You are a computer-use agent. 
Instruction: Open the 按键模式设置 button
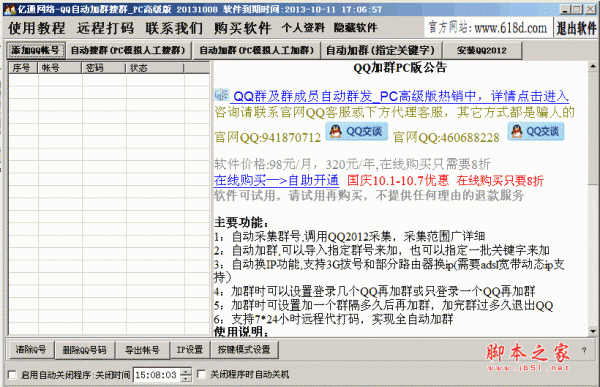pyautogui.click(x=244, y=349)
